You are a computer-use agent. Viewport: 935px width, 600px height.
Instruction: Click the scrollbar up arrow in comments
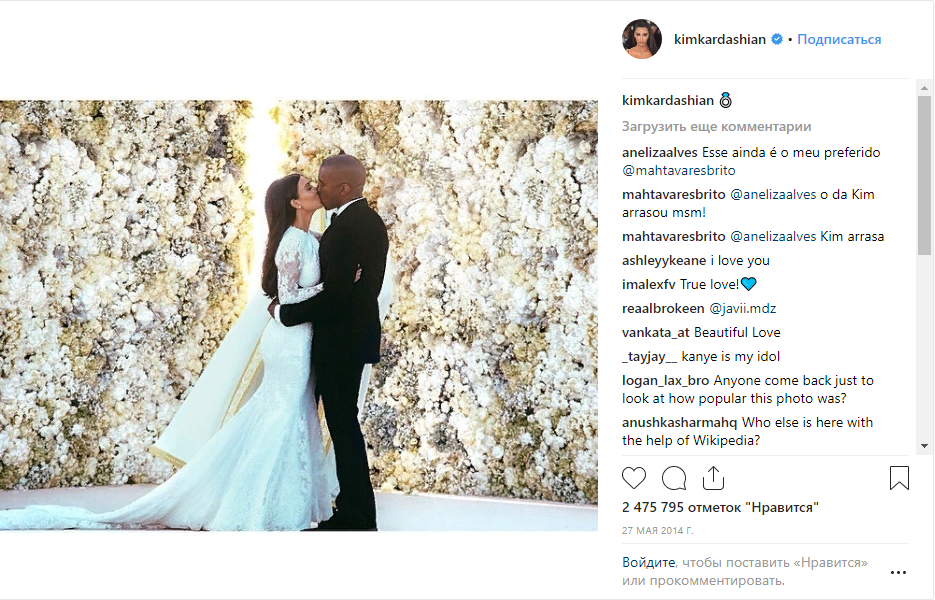point(924,88)
